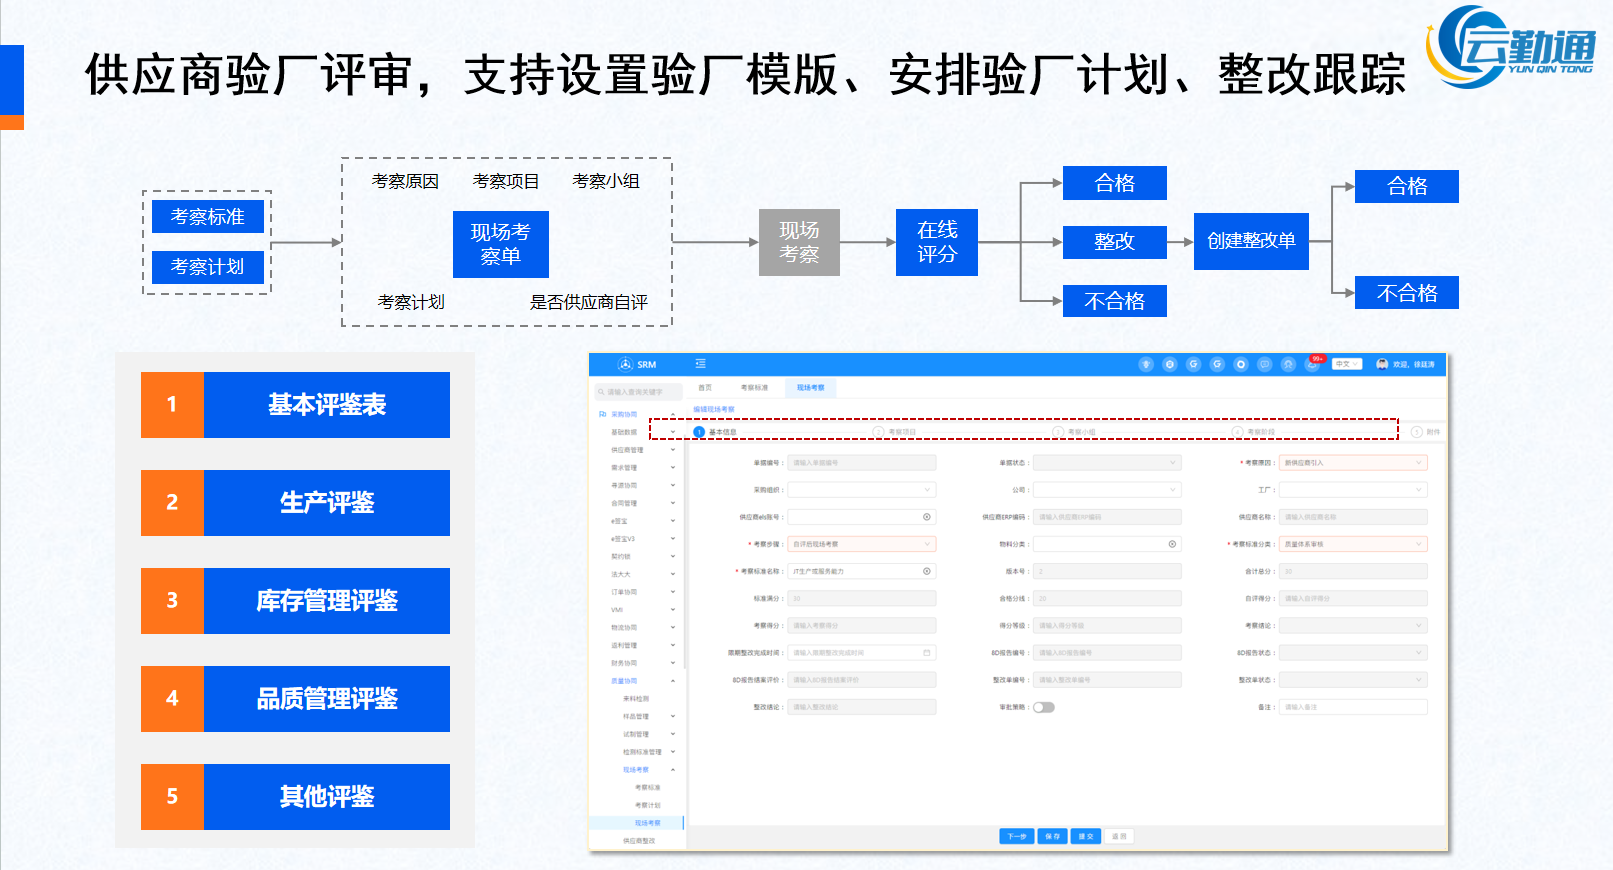1613x870 pixels.
Task: Click the picker icon in 供应商els账号 field
Action: pos(927,517)
